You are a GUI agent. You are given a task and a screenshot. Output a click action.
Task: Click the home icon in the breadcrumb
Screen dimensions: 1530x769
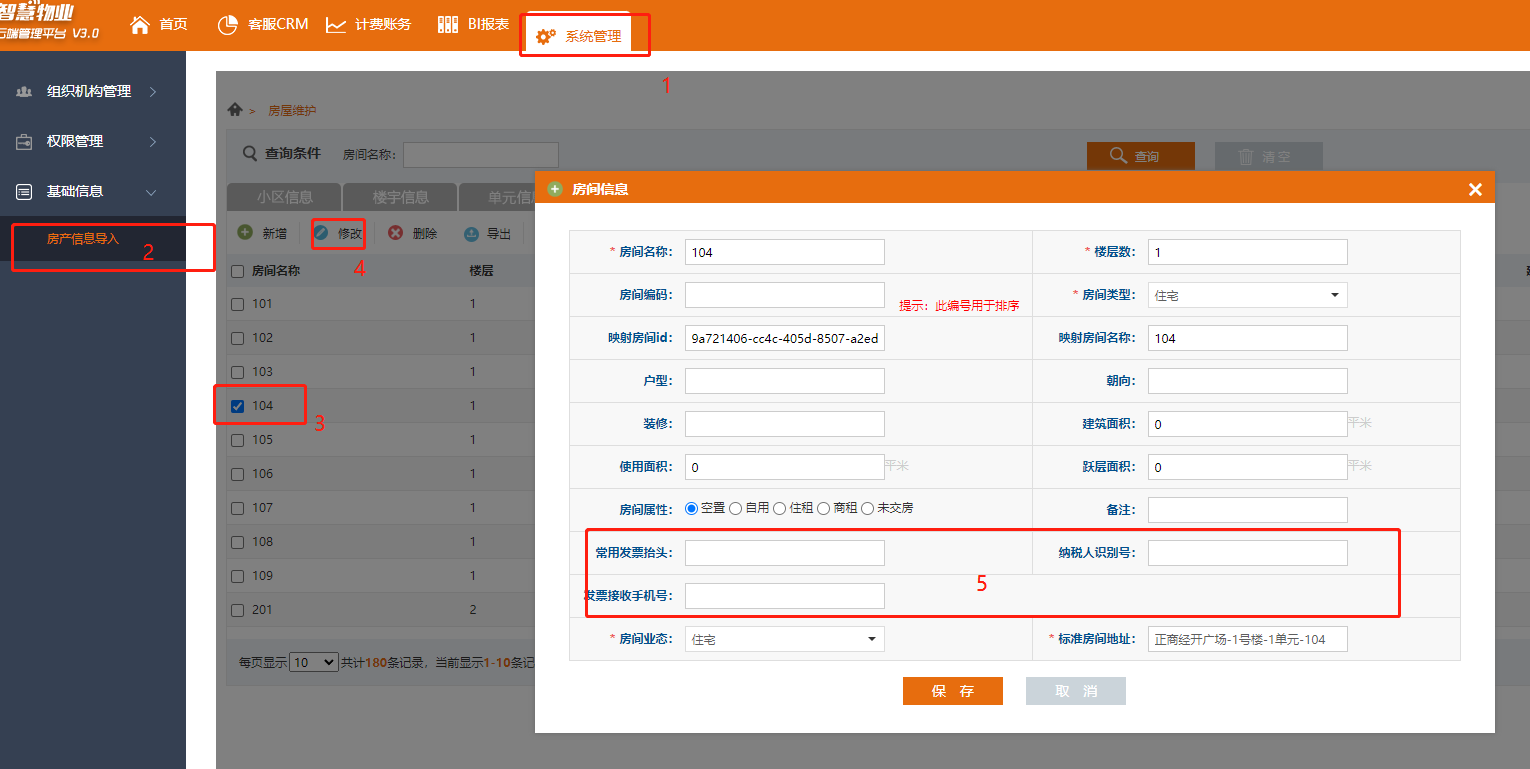click(x=235, y=109)
